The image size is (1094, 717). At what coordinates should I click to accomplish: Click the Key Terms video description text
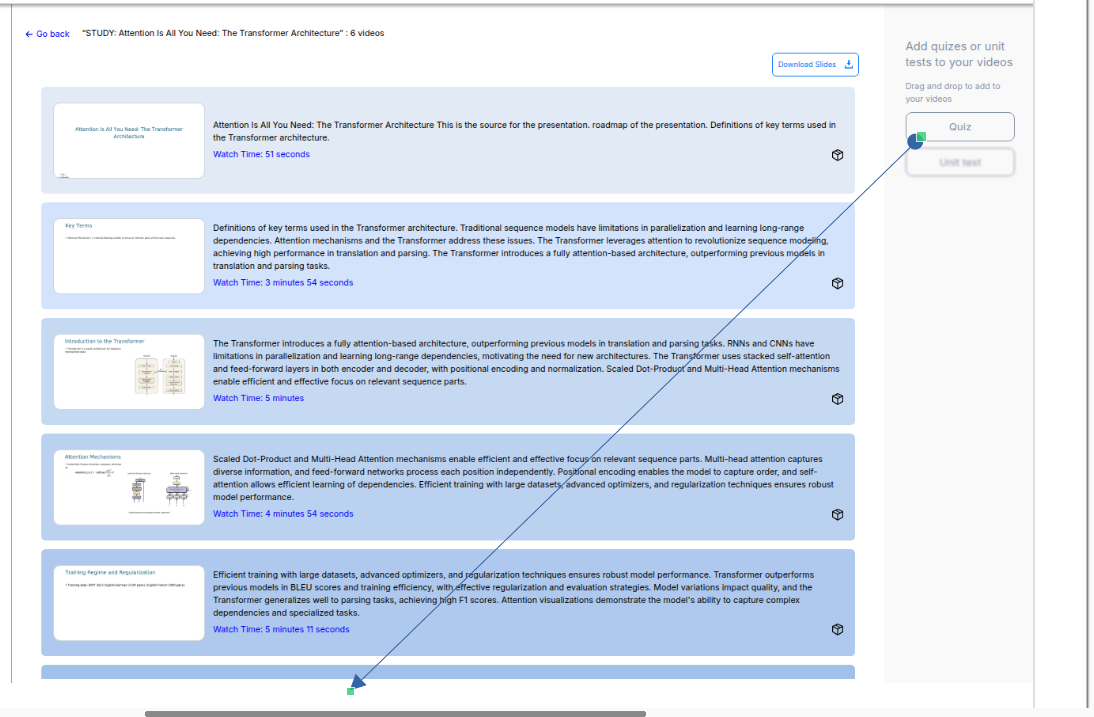click(x=520, y=247)
